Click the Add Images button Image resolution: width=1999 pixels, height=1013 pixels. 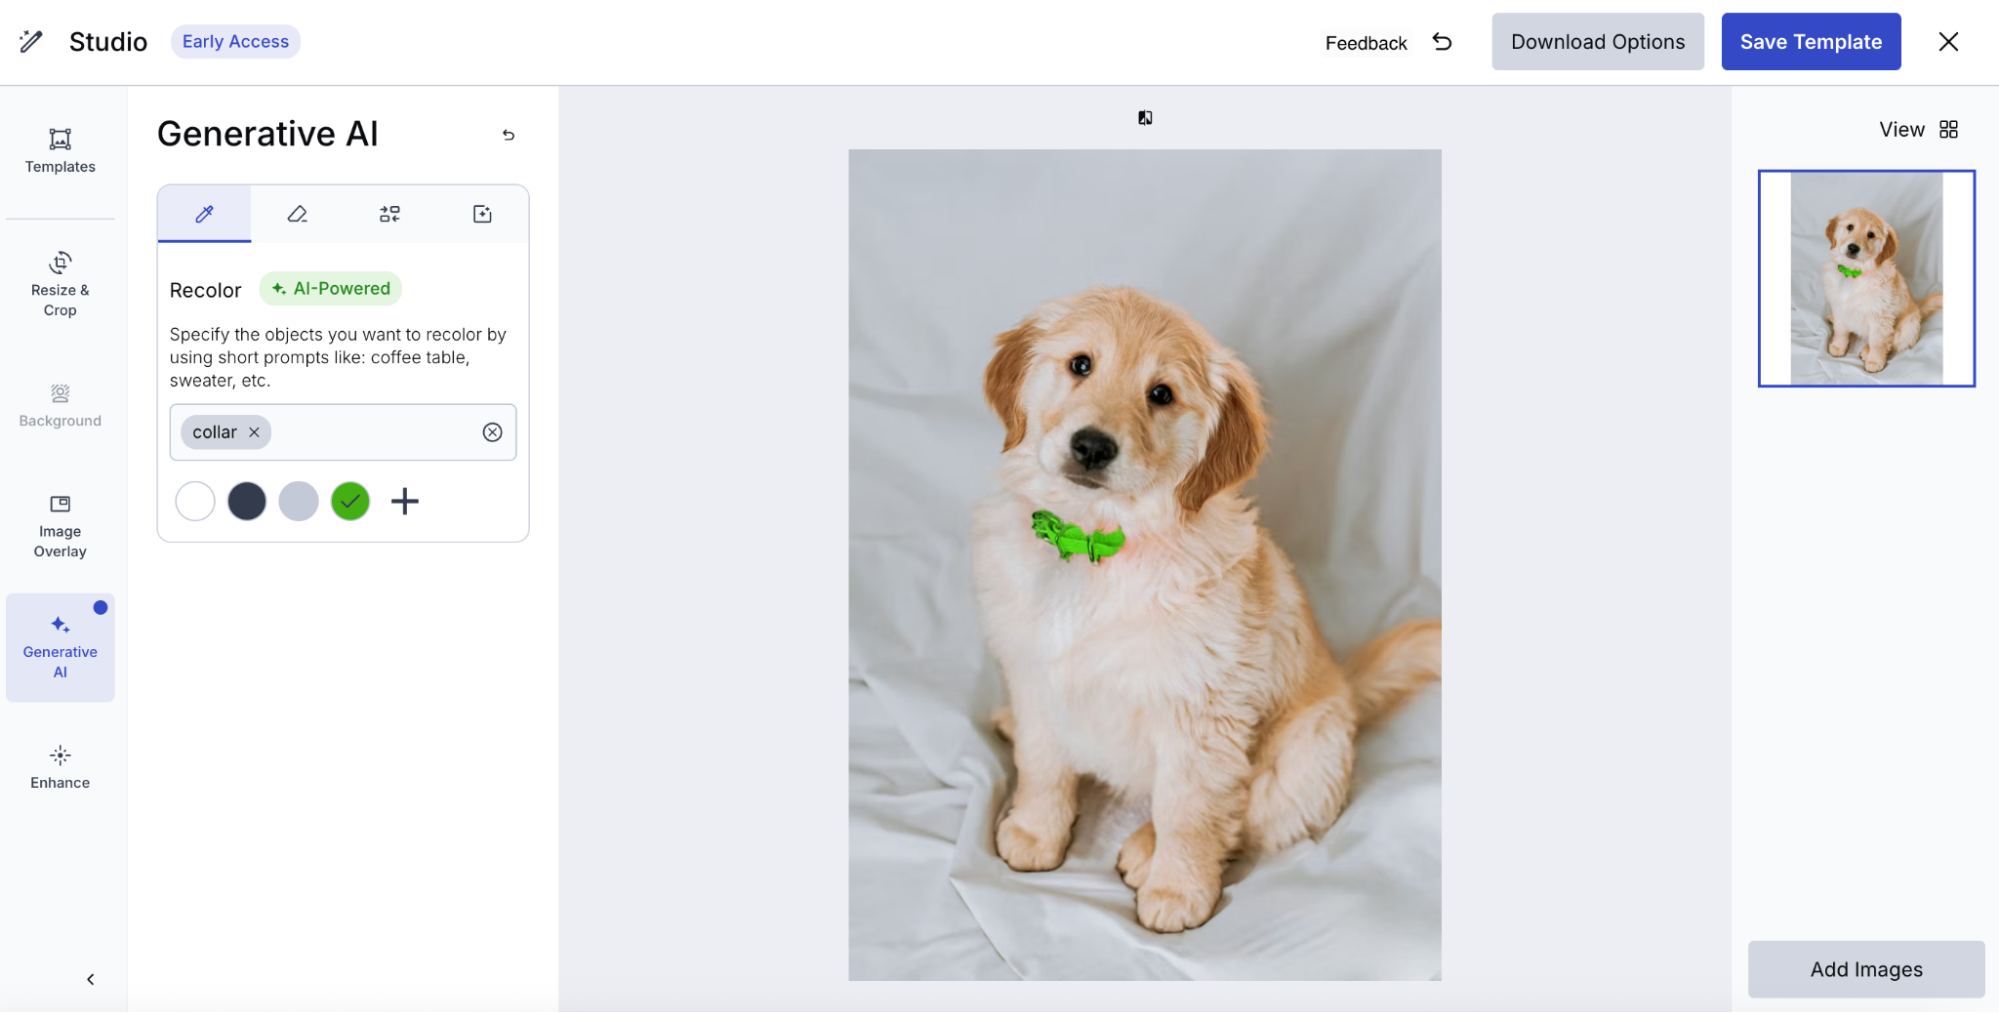pos(1865,969)
